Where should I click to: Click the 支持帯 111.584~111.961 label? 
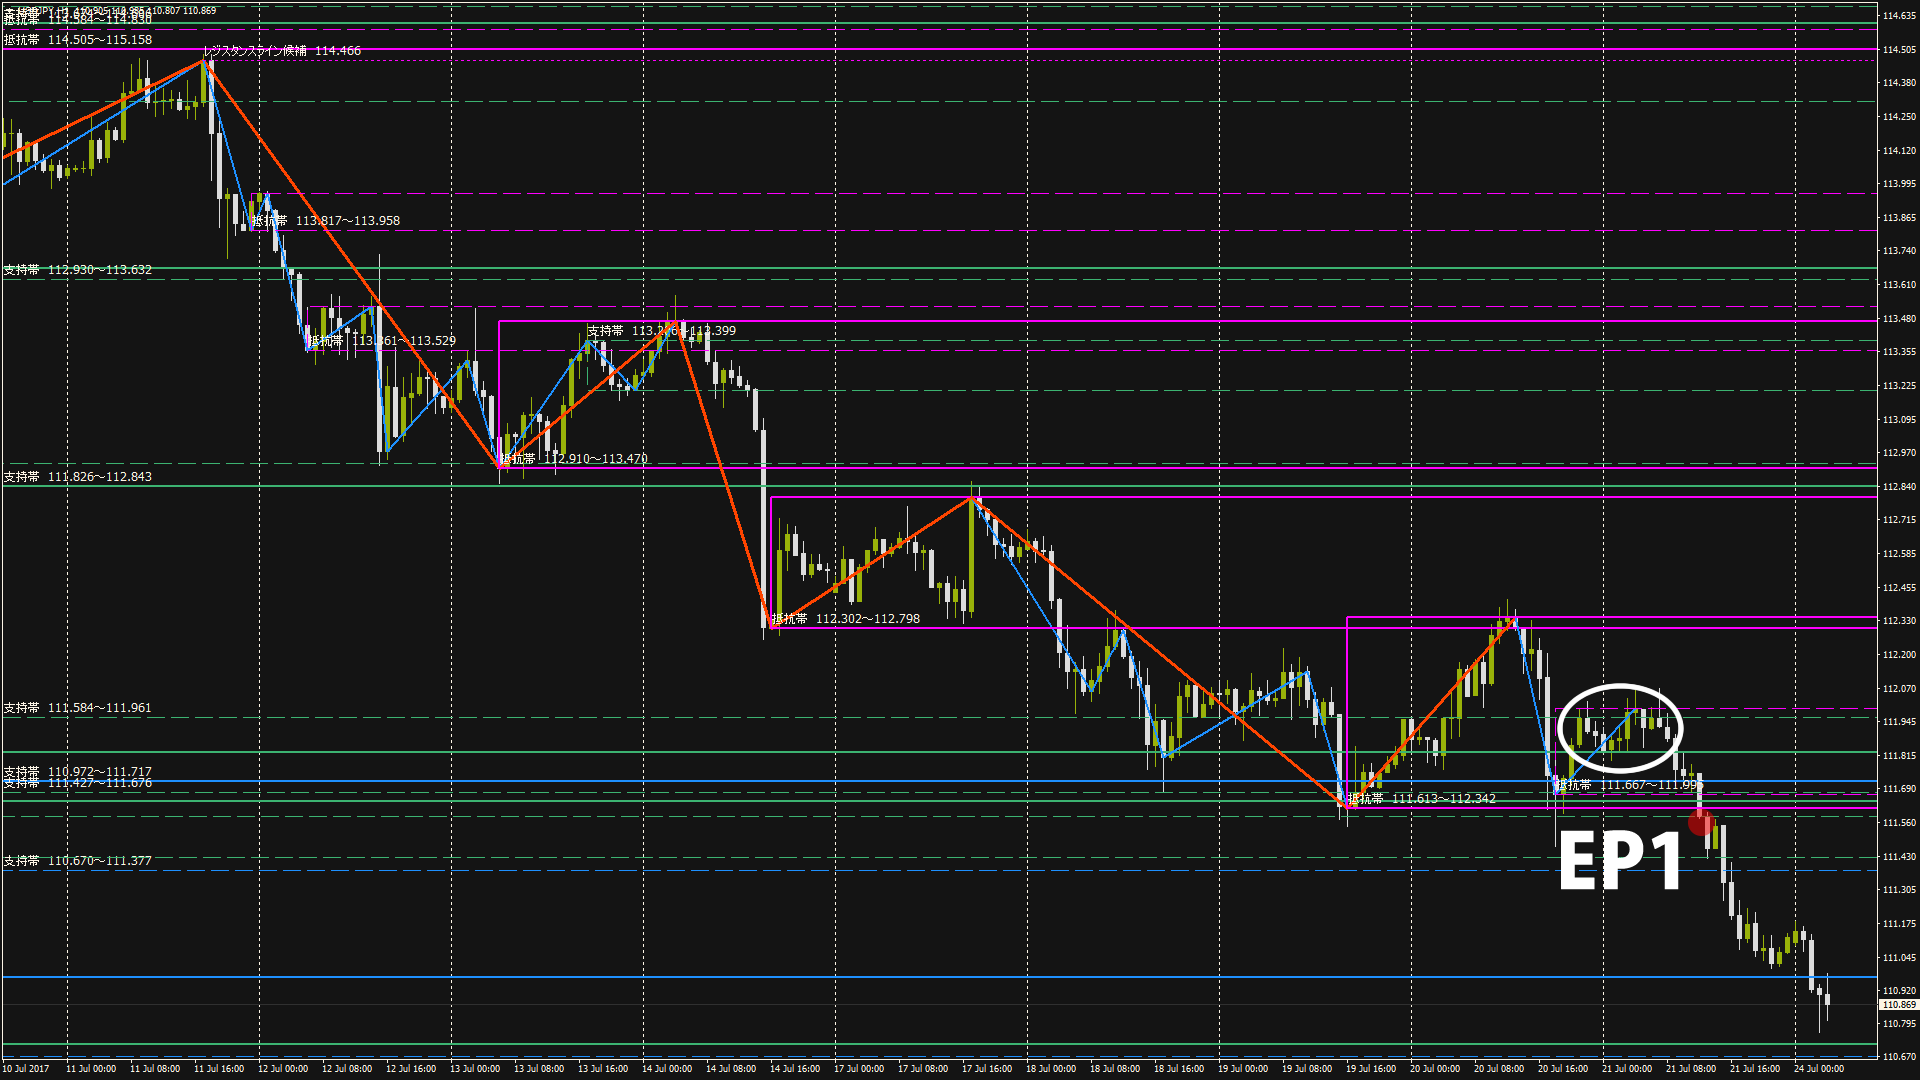(78, 708)
